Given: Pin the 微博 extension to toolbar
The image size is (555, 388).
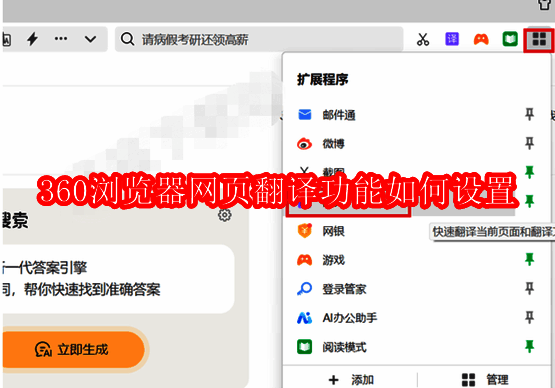Looking at the screenshot, I should (529, 143).
